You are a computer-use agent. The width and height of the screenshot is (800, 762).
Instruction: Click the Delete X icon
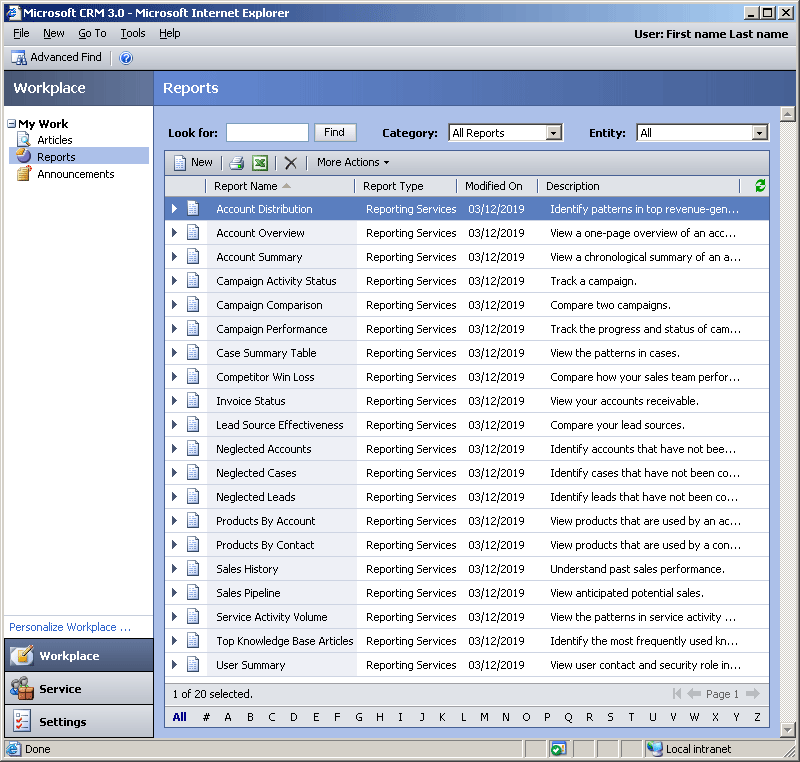pos(291,163)
